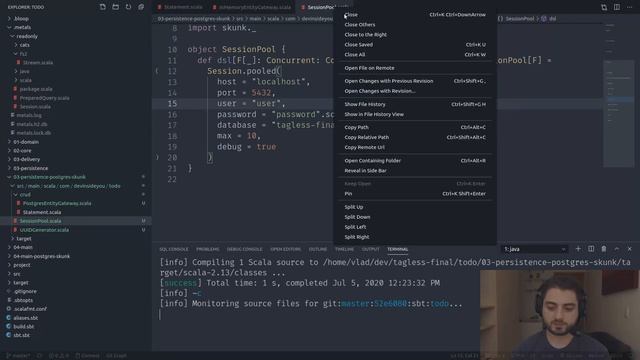Choose Show File History
Image resolution: width=640 pixels, height=360 pixels.
coord(415,104)
